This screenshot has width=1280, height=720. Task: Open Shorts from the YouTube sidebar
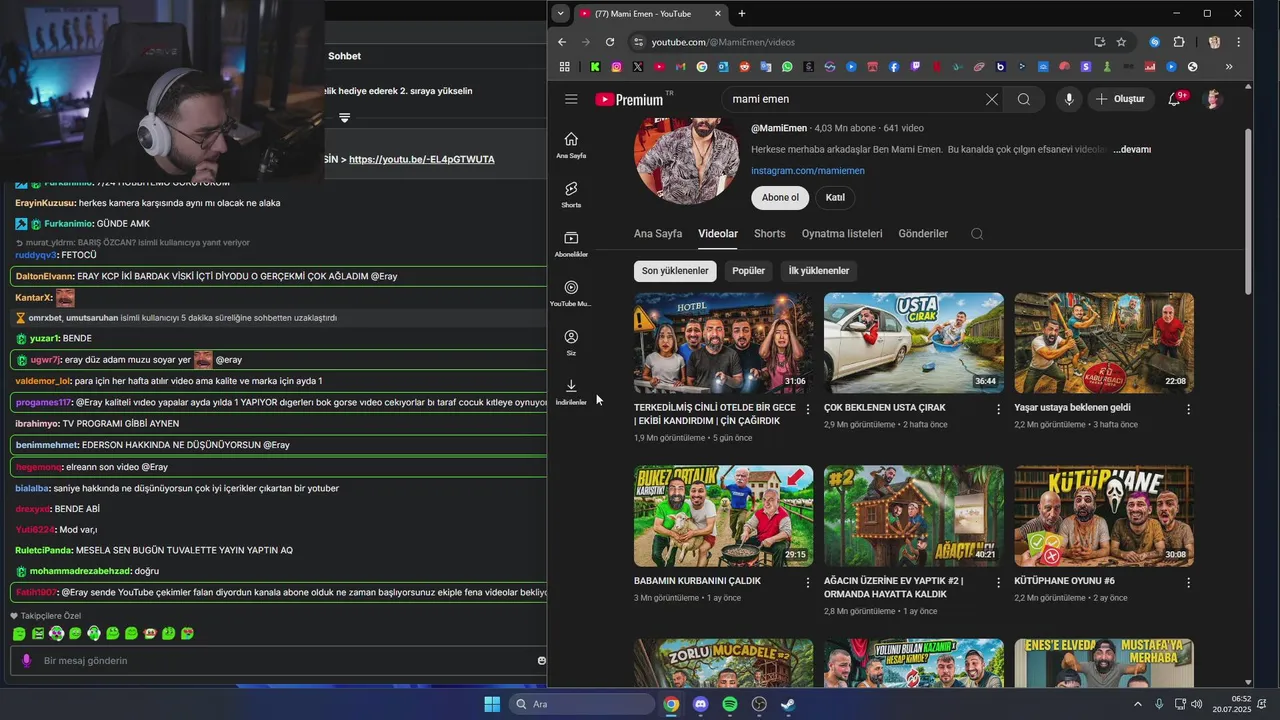tap(571, 194)
